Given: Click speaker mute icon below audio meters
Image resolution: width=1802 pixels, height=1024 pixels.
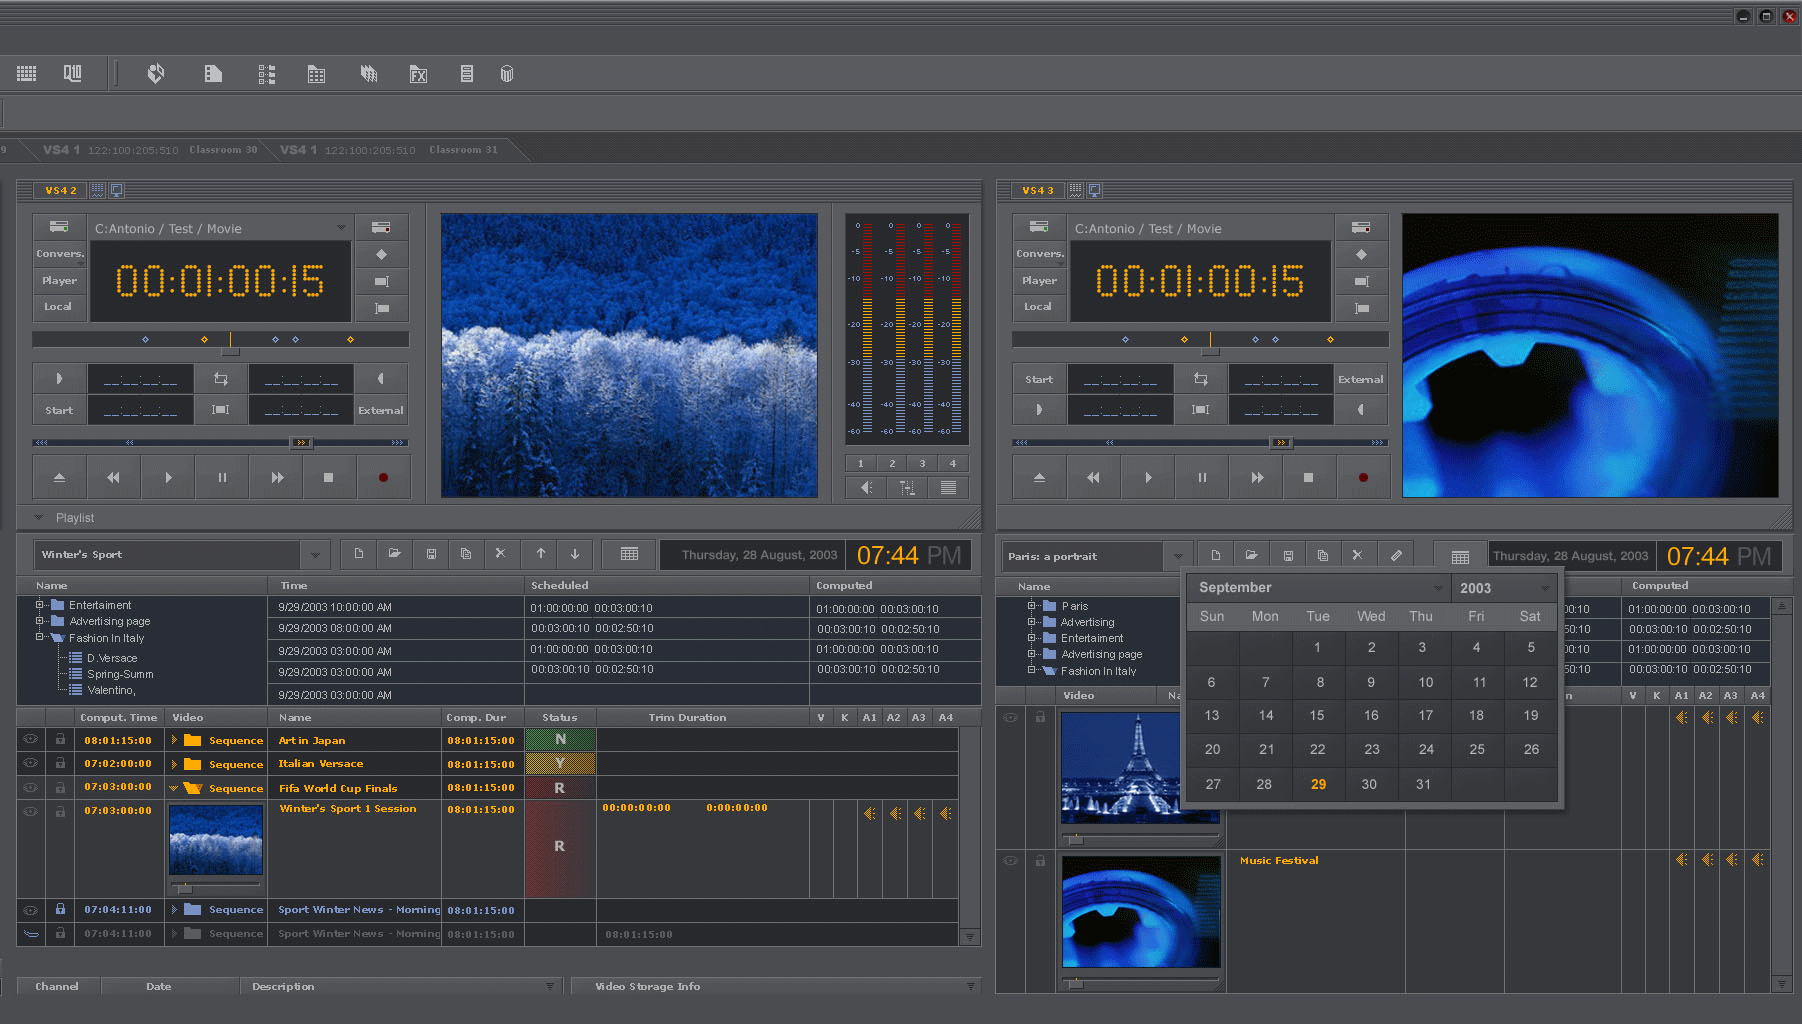Looking at the screenshot, I should click(x=866, y=487).
